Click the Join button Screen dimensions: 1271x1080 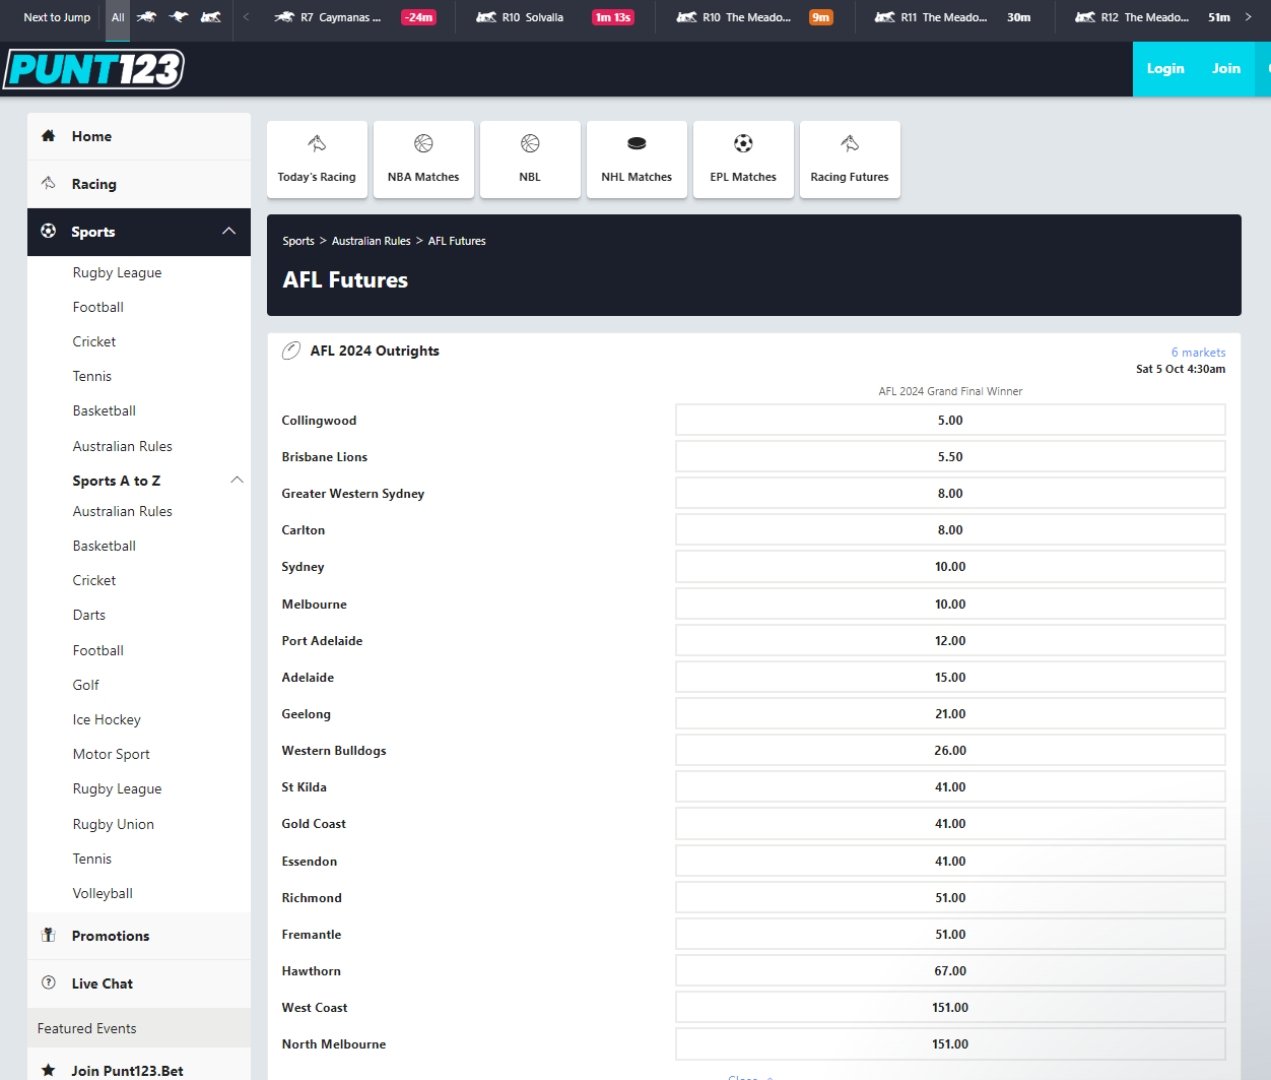tap(1226, 69)
